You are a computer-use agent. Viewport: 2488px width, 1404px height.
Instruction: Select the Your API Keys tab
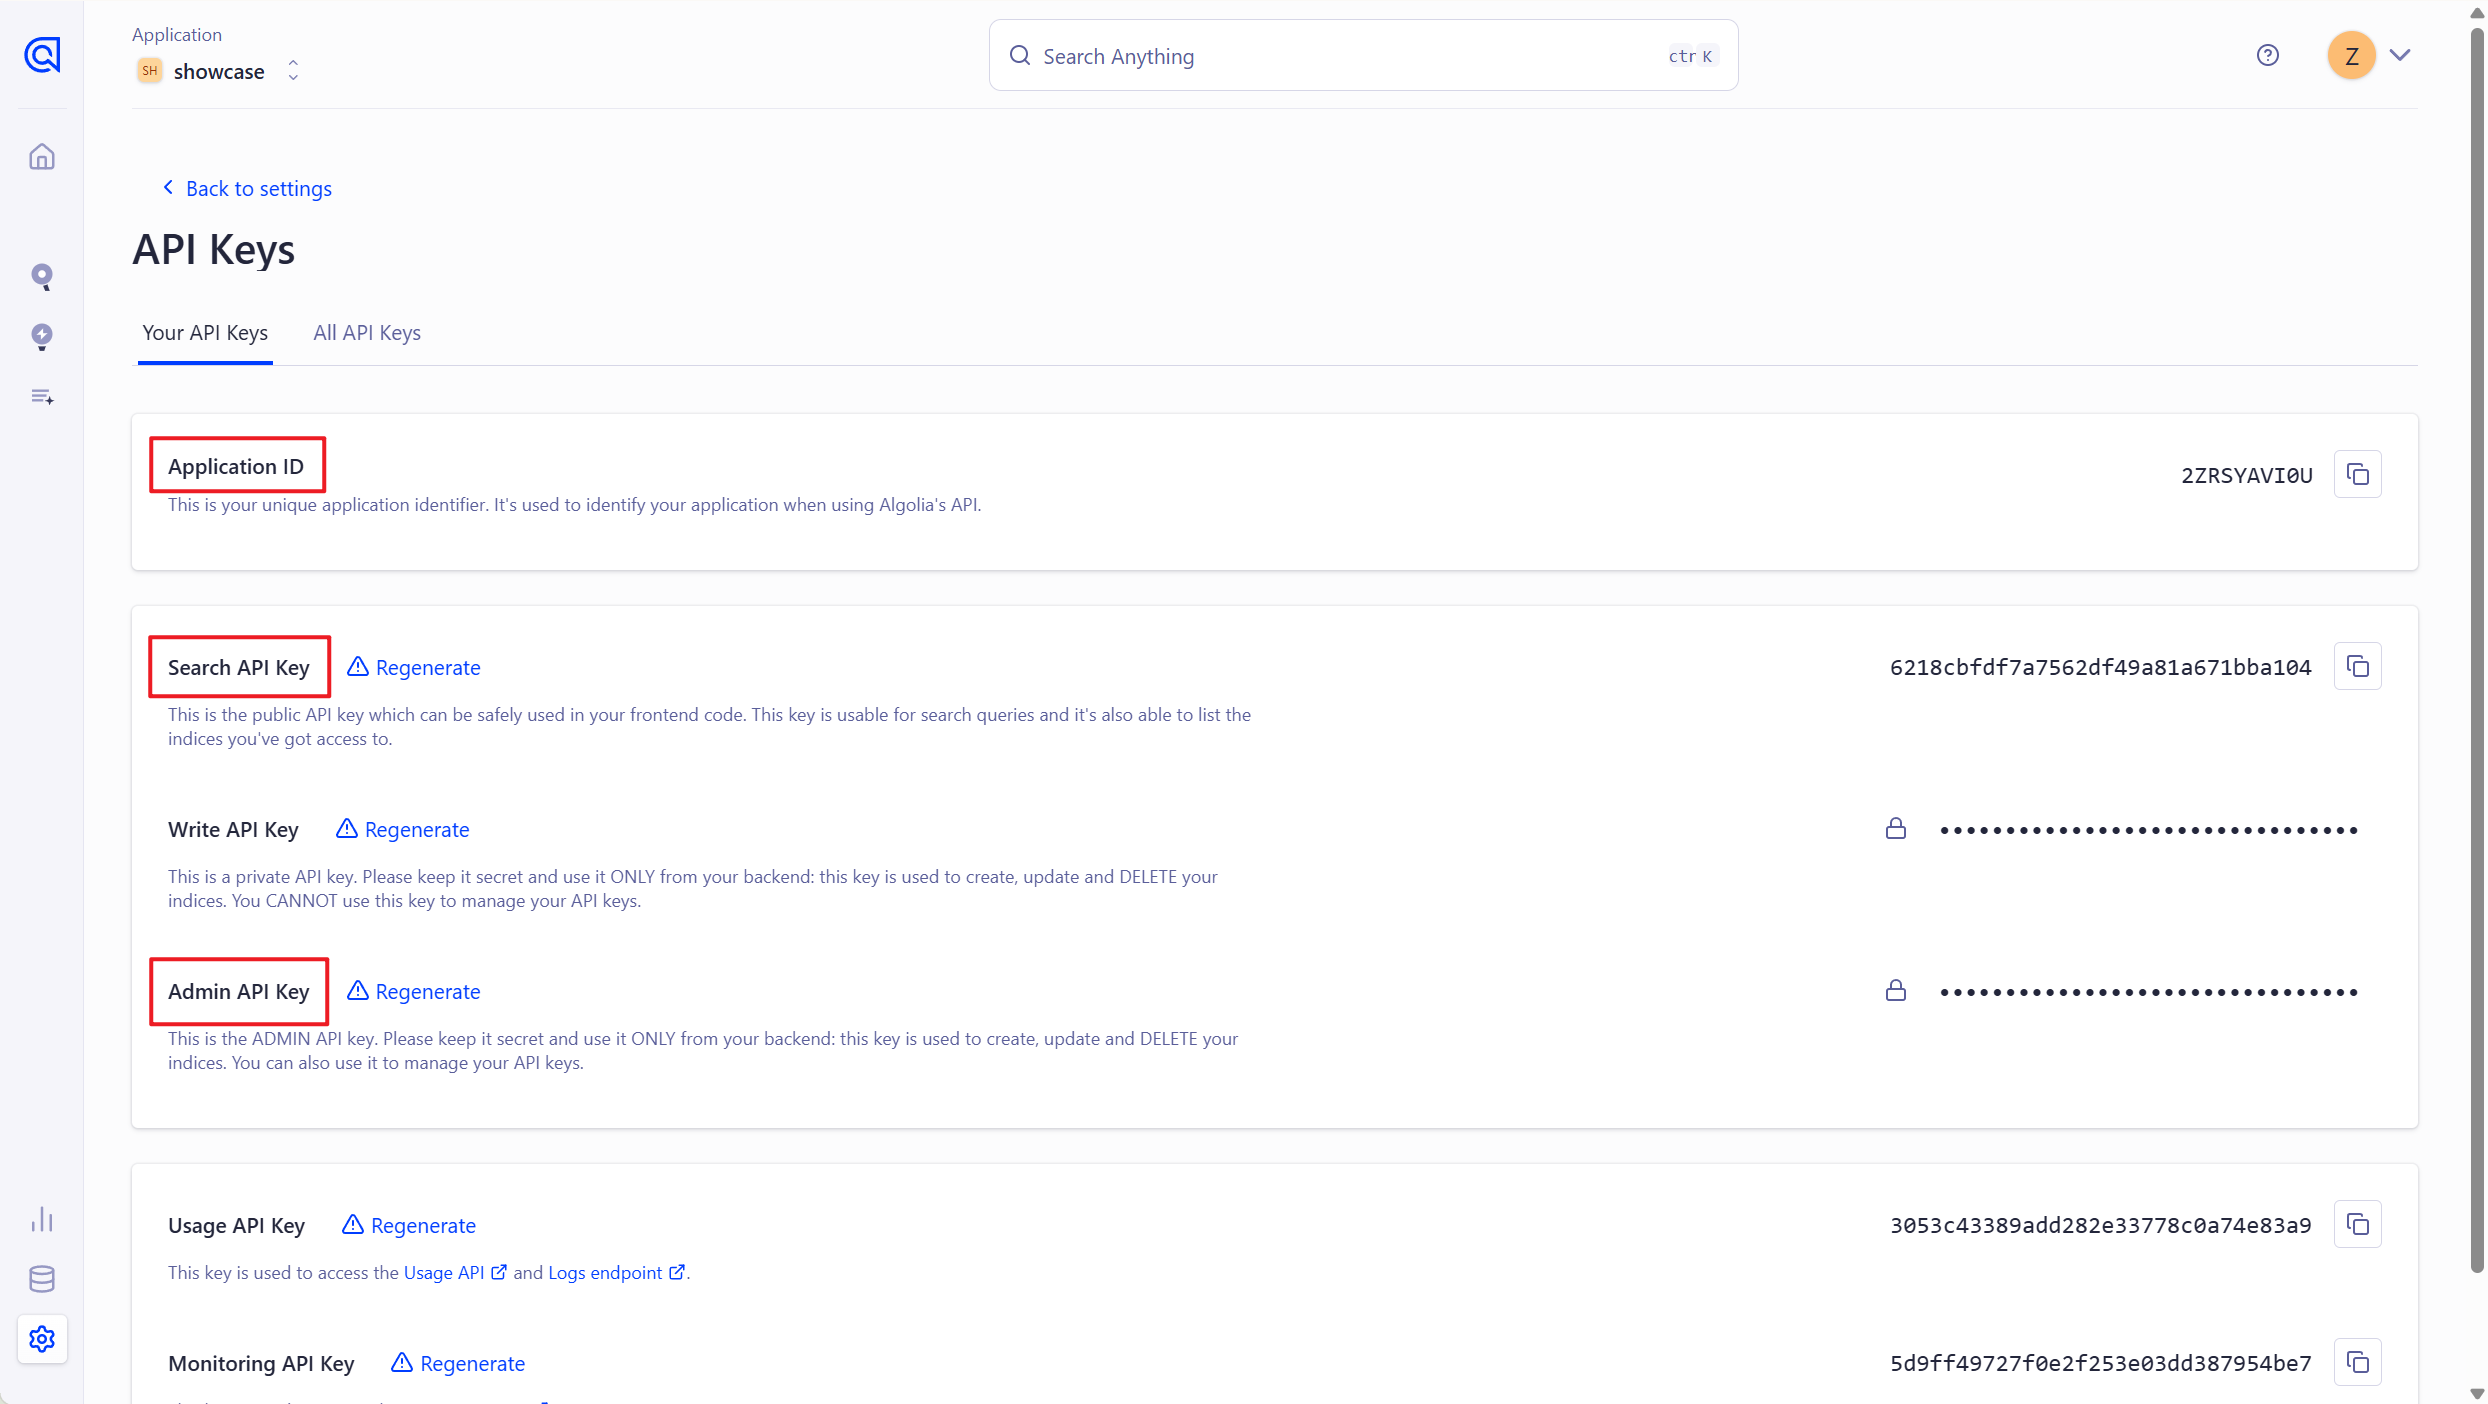pyautogui.click(x=205, y=333)
